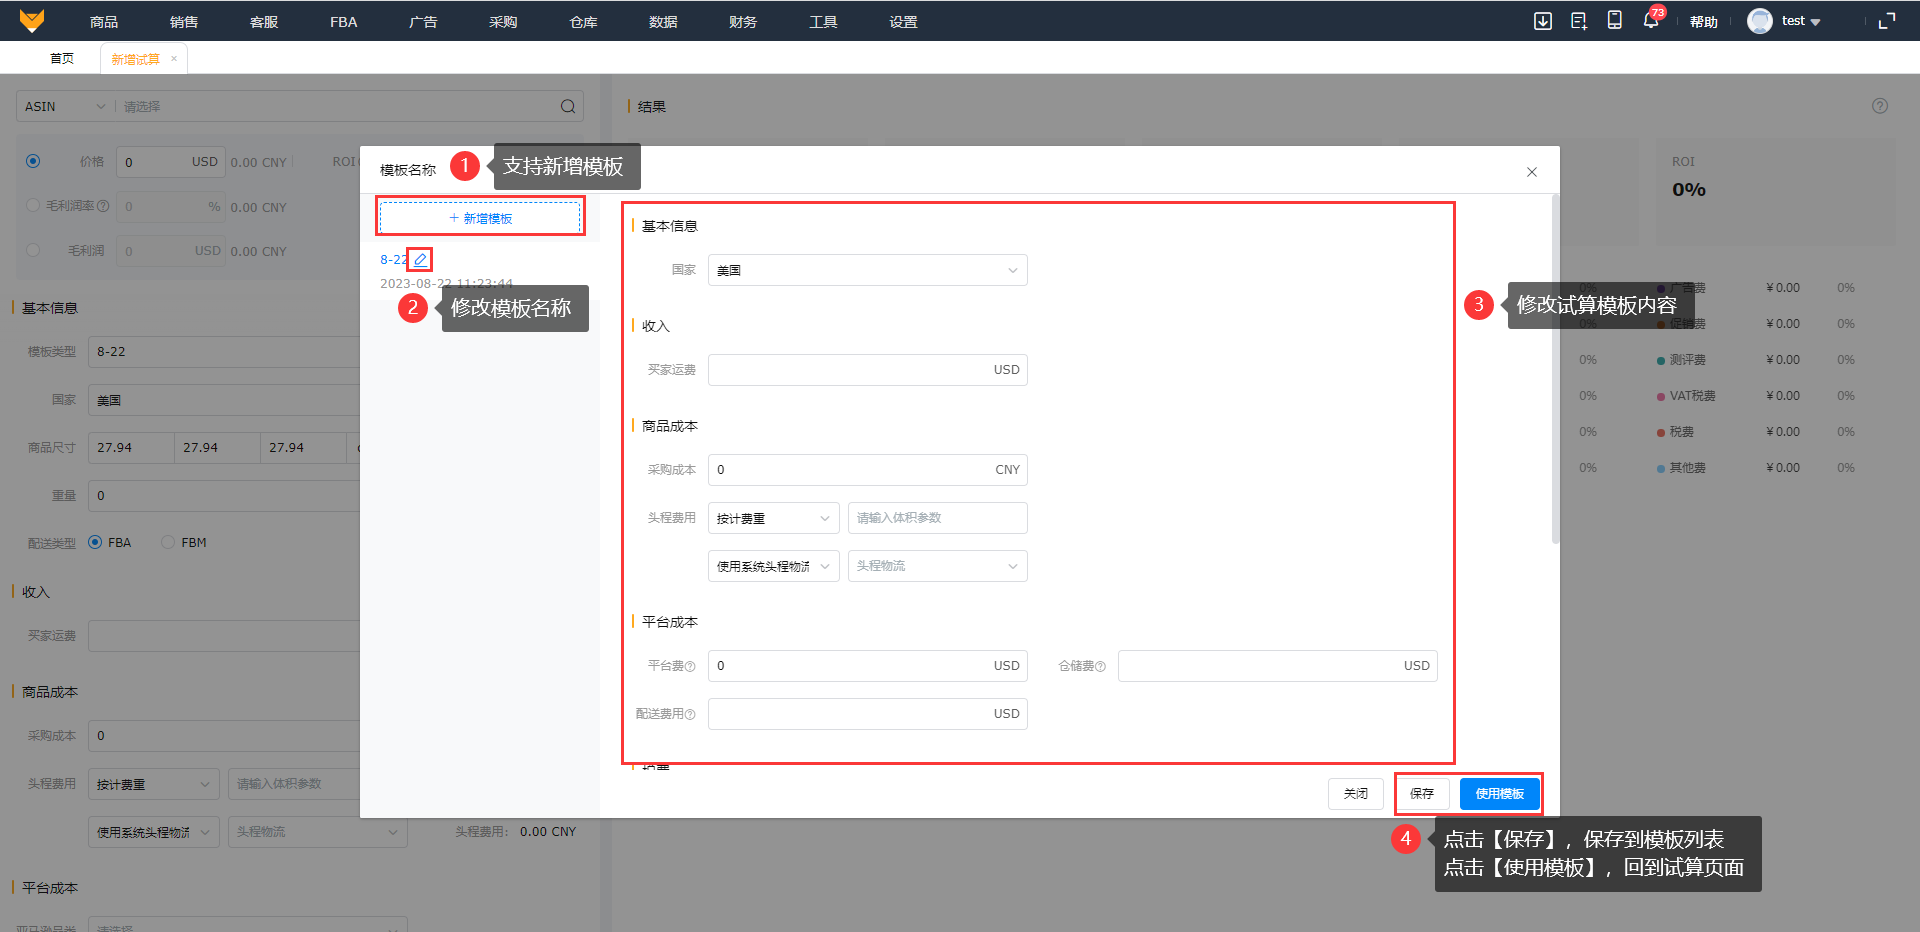Viewport: 1920px width, 932px height.
Task: Click 平台费 USD input in dialog
Action: [x=868, y=666]
